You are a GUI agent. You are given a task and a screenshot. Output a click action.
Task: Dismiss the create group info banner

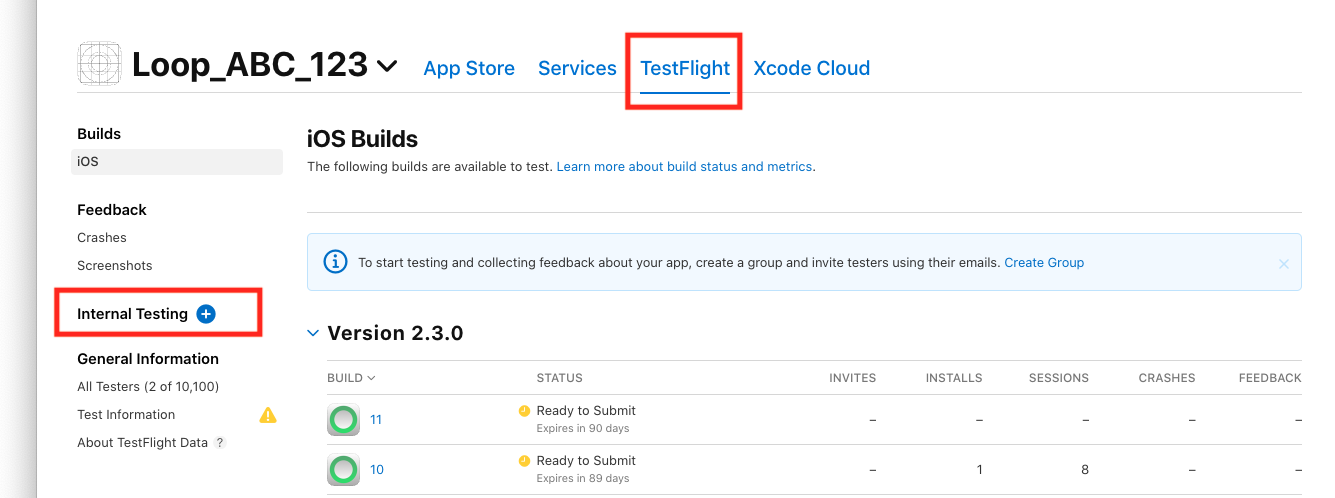point(1283,264)
